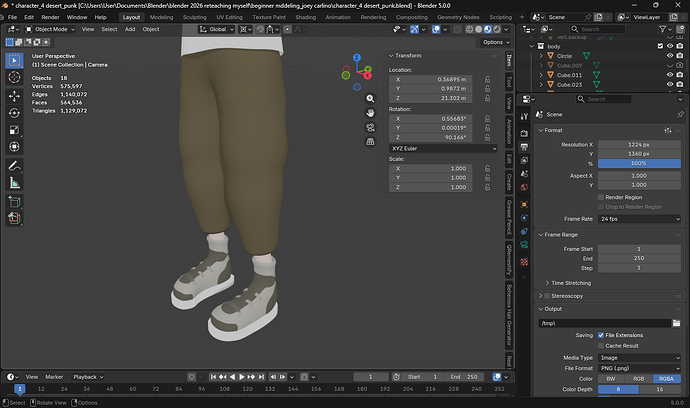This screenshot has height=408, width=690.
Task: Click the viewport pan hand icon
Action: 371,113
